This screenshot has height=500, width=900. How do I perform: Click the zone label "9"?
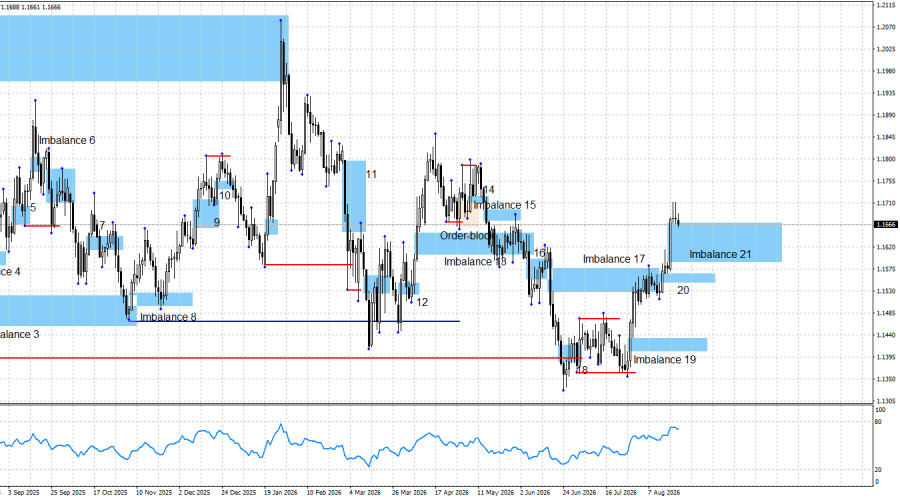(217, 222)
